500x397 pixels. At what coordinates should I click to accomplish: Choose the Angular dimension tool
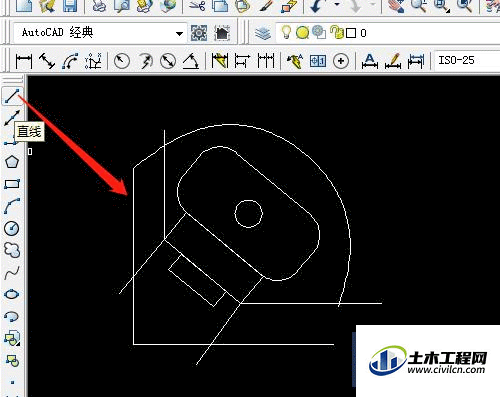coord(191,61)
